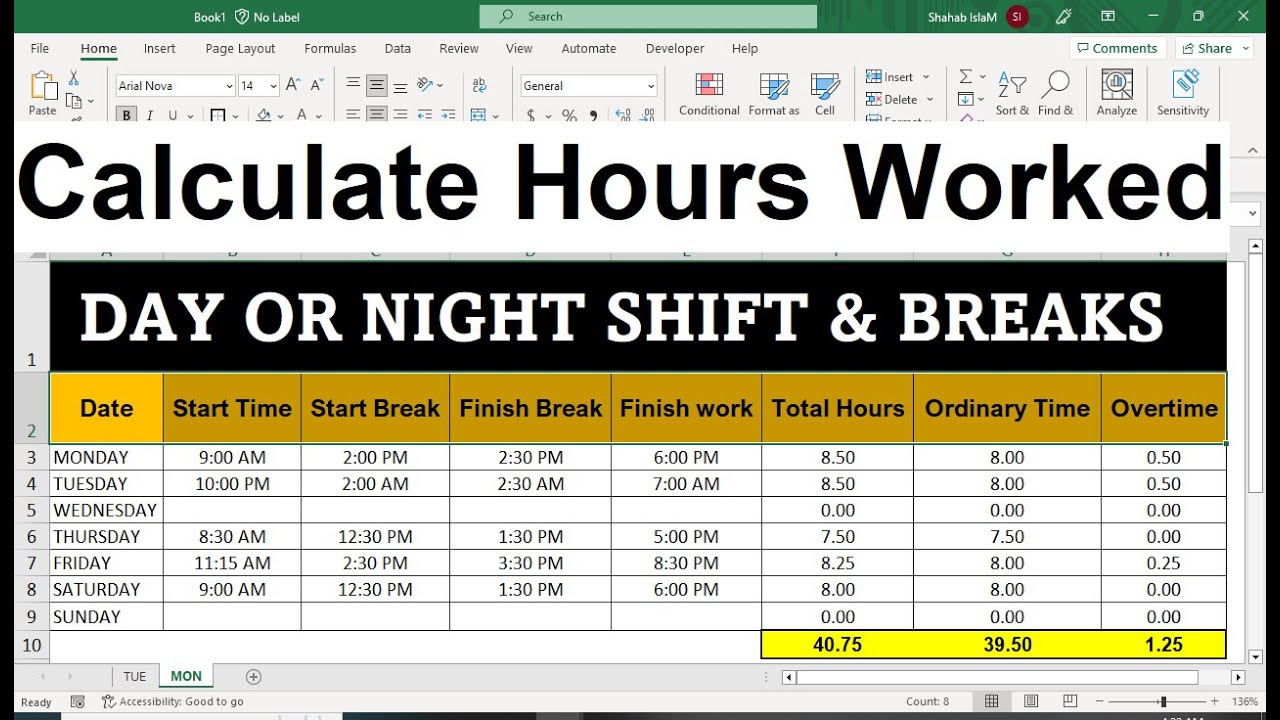Screen dimensions: 1280x720
Task: Open the File menu
Action: pyautogui.click(x=40, y=48)
